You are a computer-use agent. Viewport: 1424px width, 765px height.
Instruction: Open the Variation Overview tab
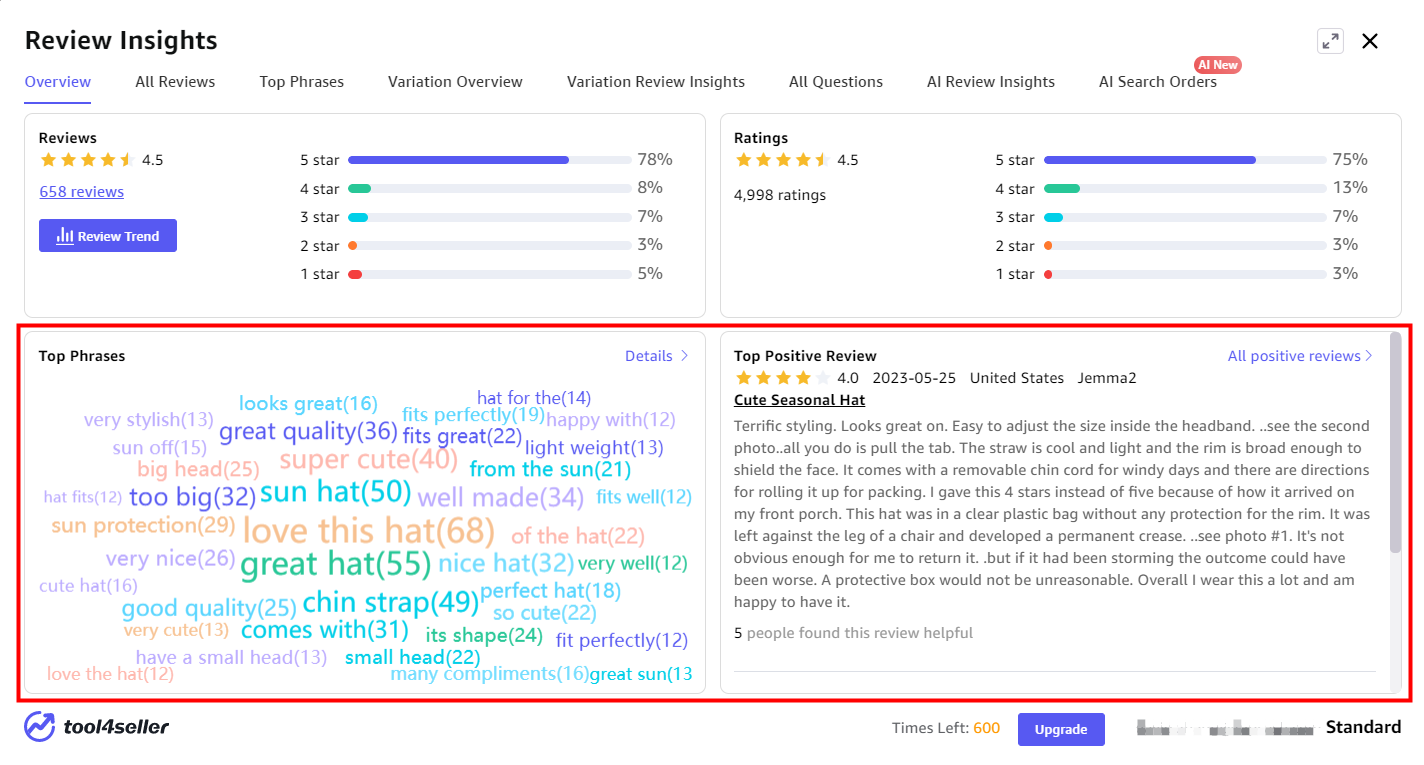(455, 82)
